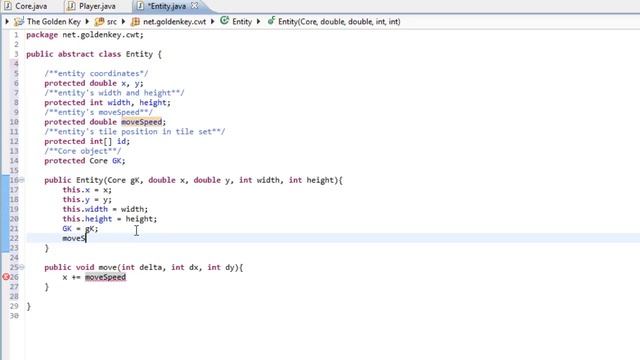Click the Entity.java file icon in tab
Image resolution: width=640 pixels, height=360 pixels.
coord(140,6)
